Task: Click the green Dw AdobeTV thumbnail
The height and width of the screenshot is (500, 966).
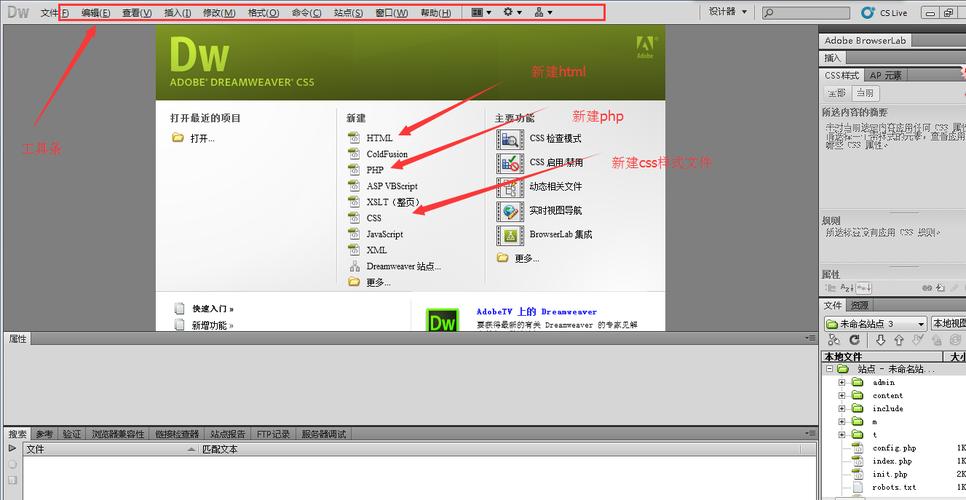Action: 442,319
